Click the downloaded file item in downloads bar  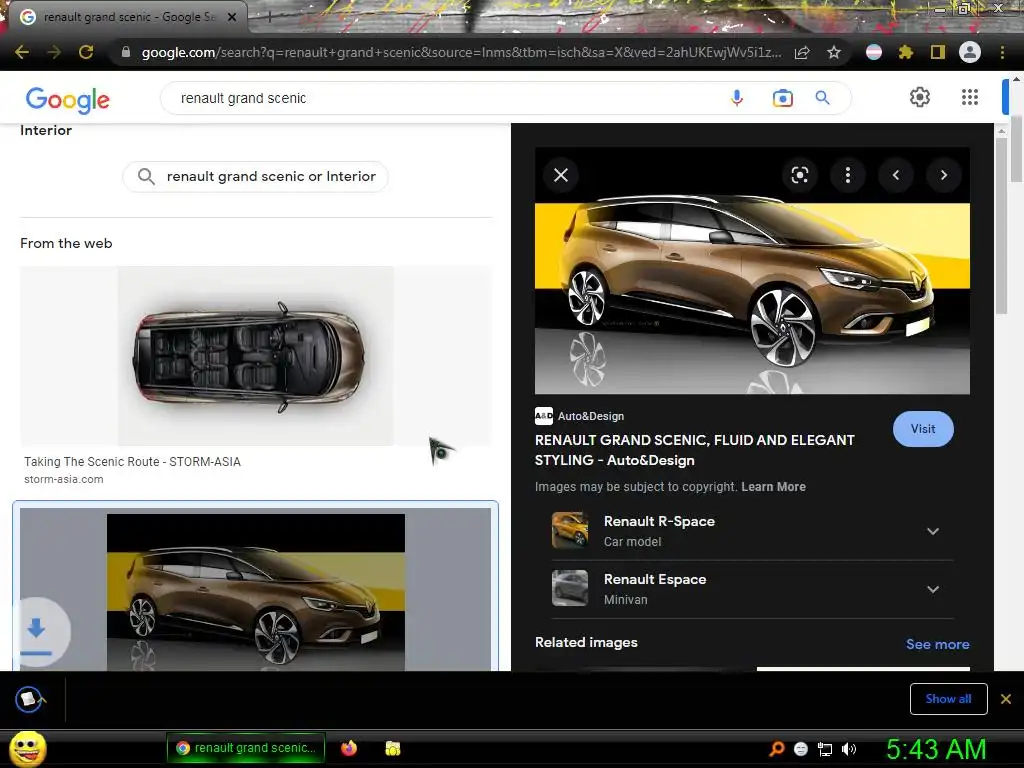tap(30, 699)
